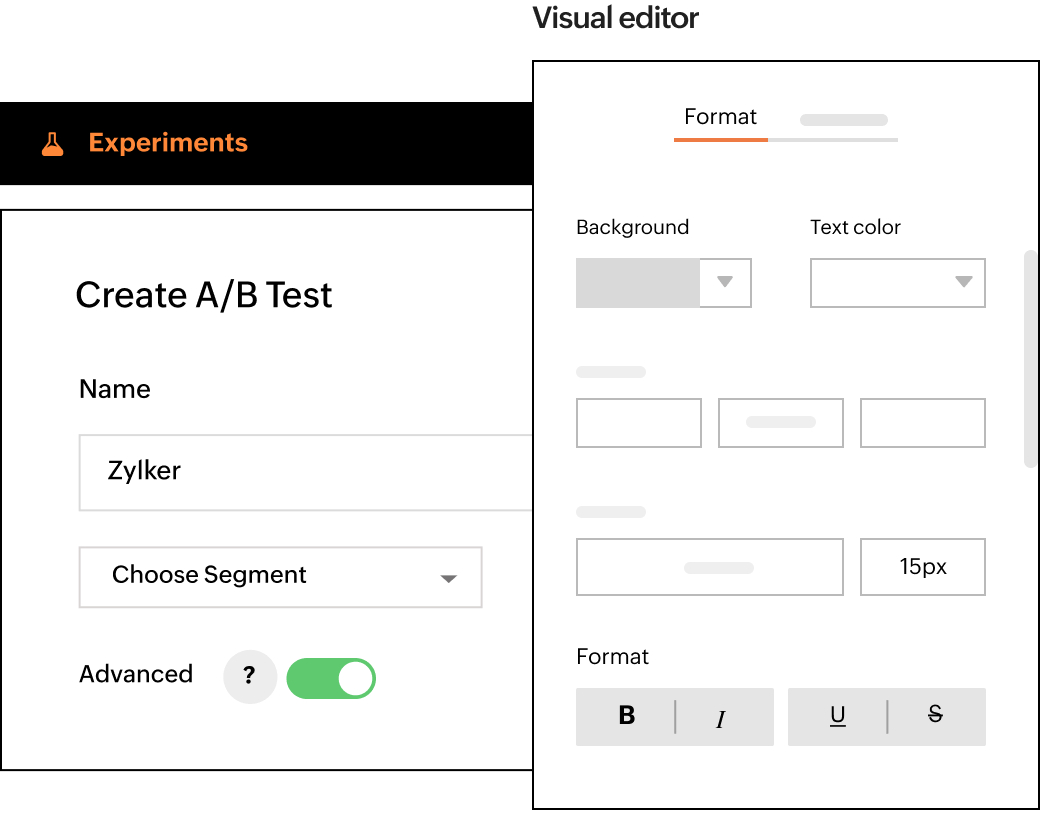Expand the Text color selector

pos(897,283)
